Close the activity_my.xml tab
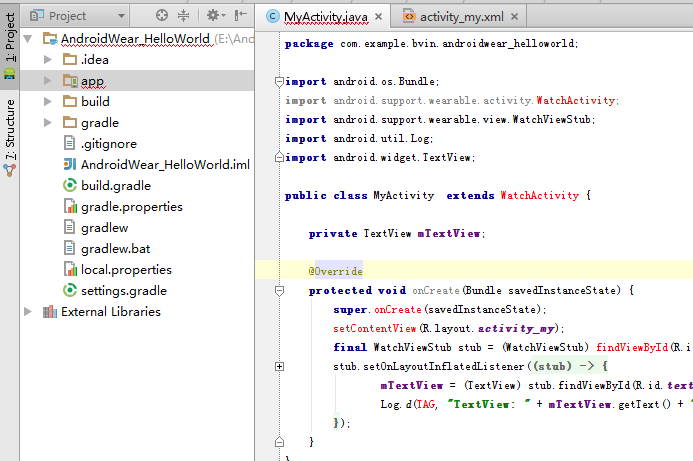Image resolution: width=693 pixels, height=461 pixels. pyautogui.click(x=514, y=17)
